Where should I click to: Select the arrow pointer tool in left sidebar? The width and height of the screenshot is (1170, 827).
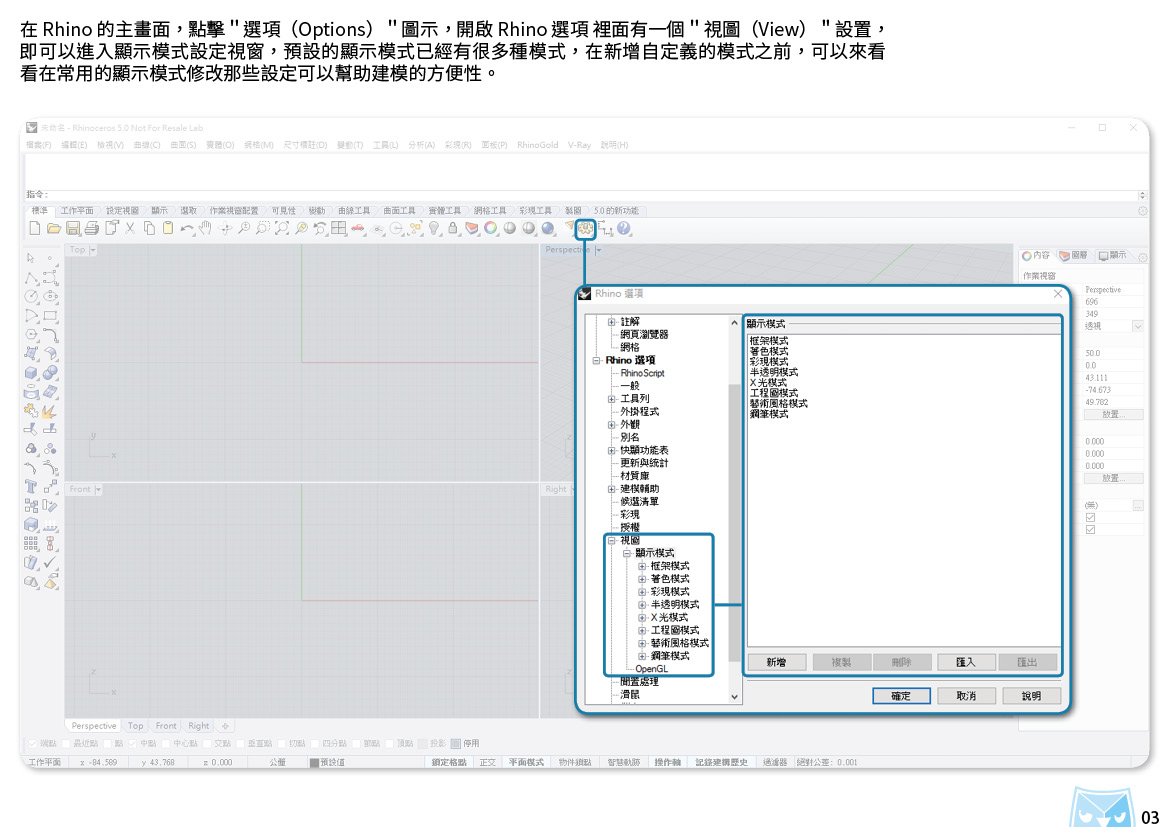[31, 258]
